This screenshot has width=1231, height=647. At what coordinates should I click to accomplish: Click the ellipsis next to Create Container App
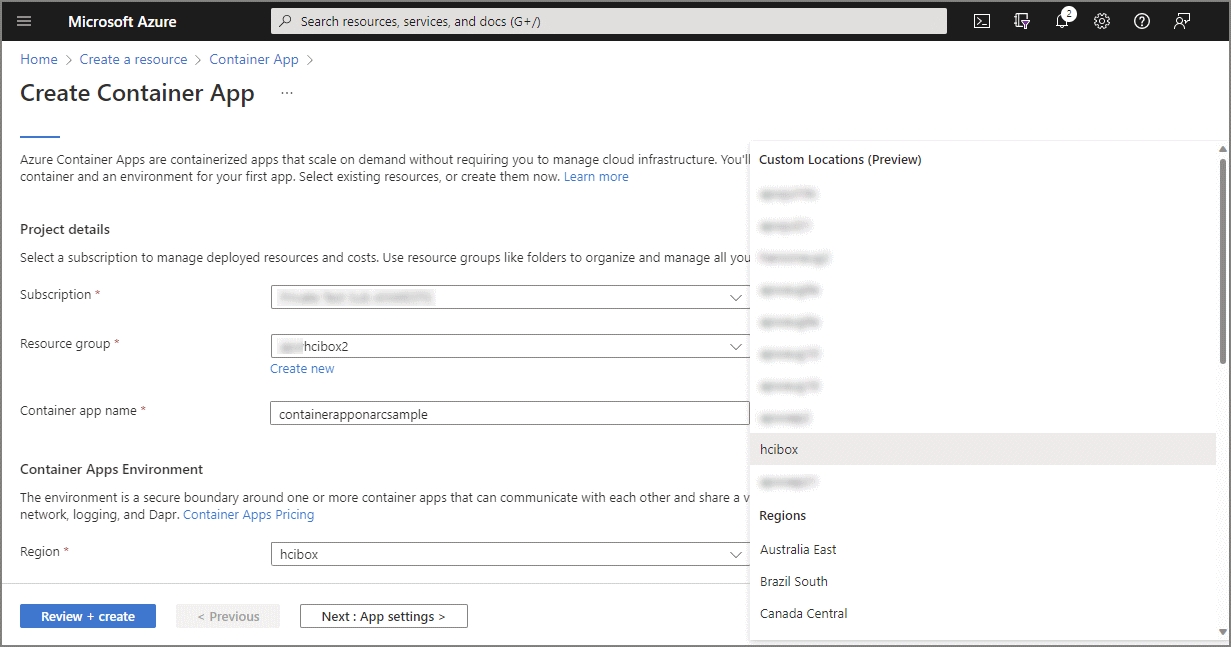tap(287, 93)
